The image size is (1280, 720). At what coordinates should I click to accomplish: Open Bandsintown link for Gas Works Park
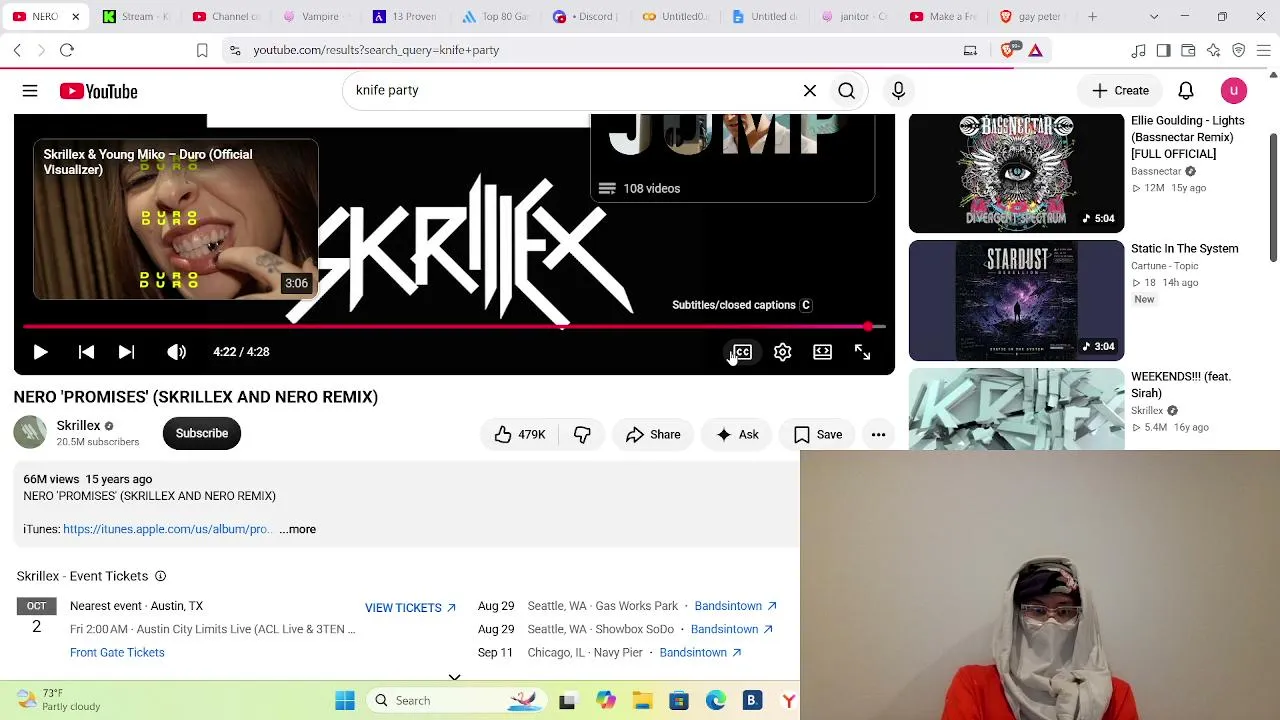(x=735, y=606)
